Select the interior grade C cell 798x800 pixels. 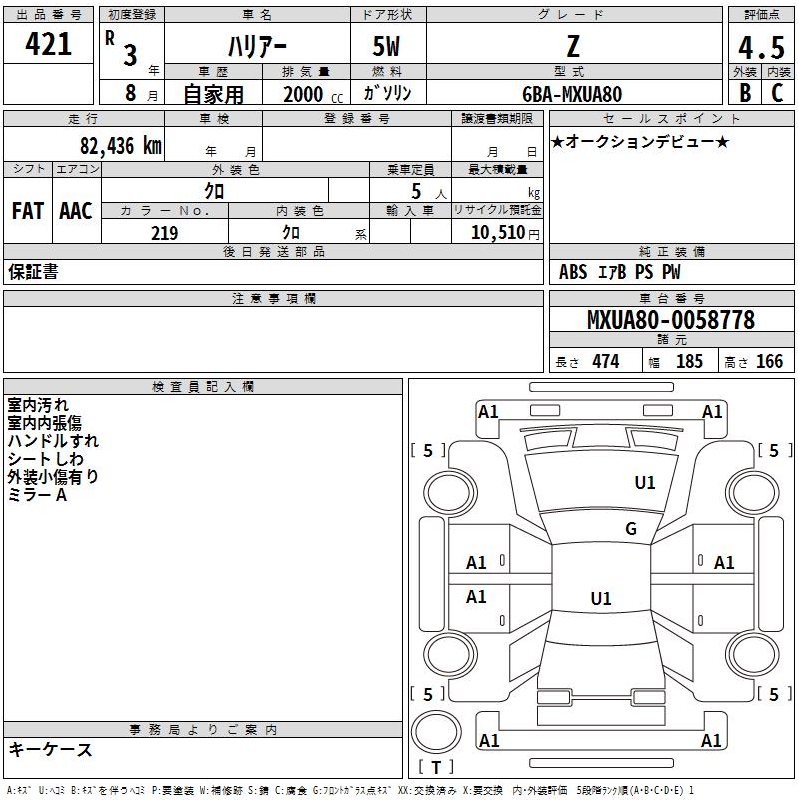click(x=777, y=93)
